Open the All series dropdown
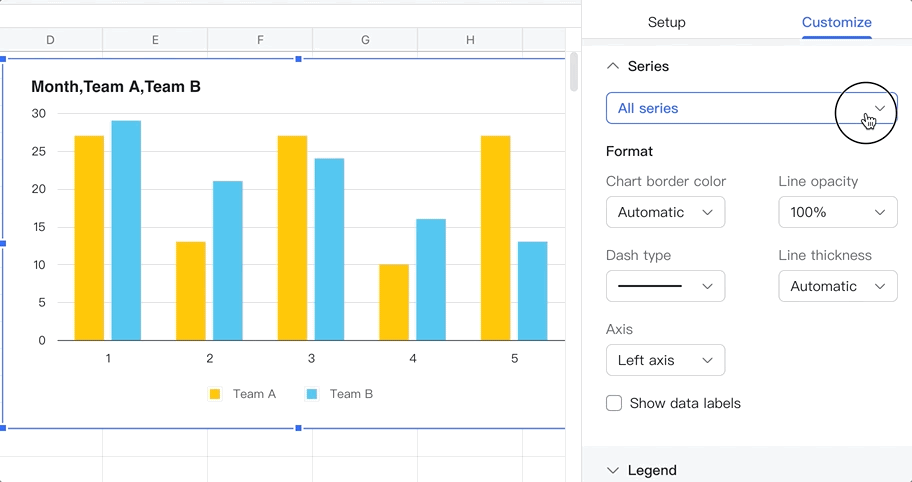Viewport: 912px width, 482px height. pos(751,108)
